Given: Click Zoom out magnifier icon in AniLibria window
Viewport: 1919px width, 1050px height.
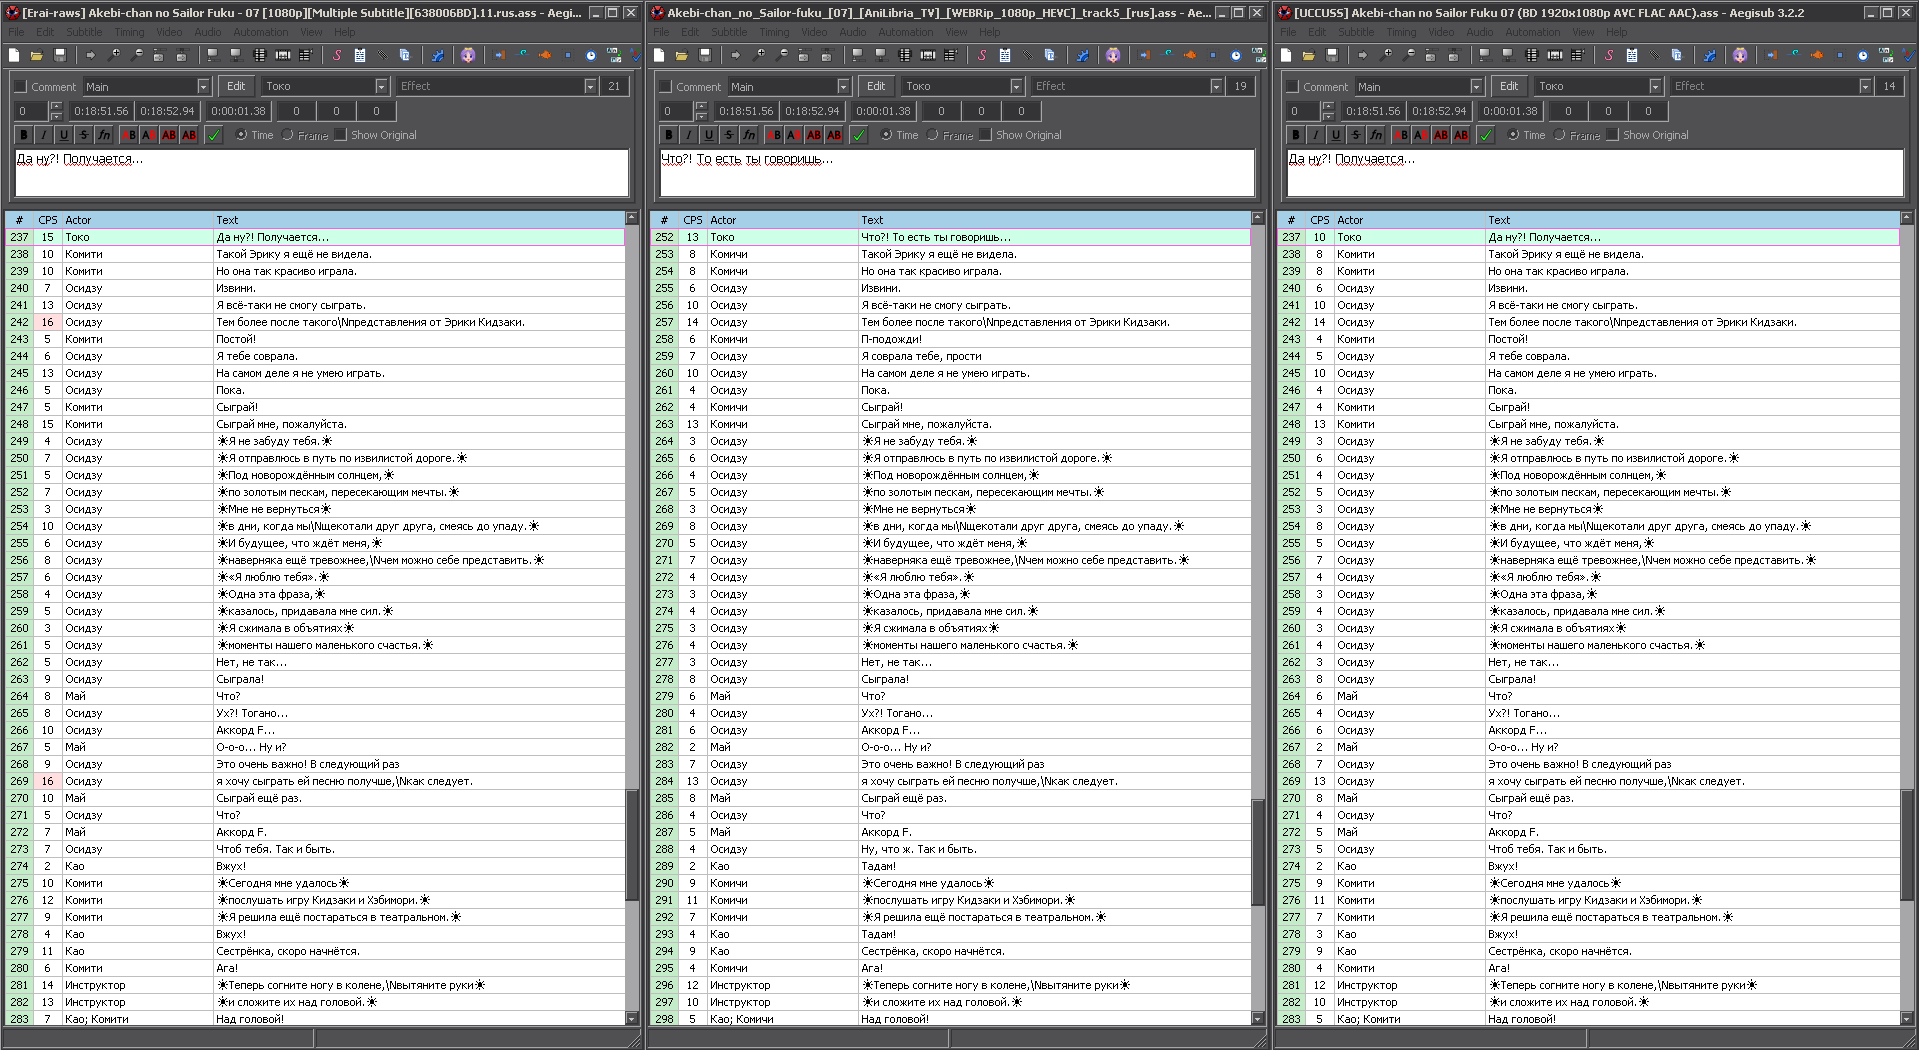Looking at the screenshot, I should tap(782, 55).
